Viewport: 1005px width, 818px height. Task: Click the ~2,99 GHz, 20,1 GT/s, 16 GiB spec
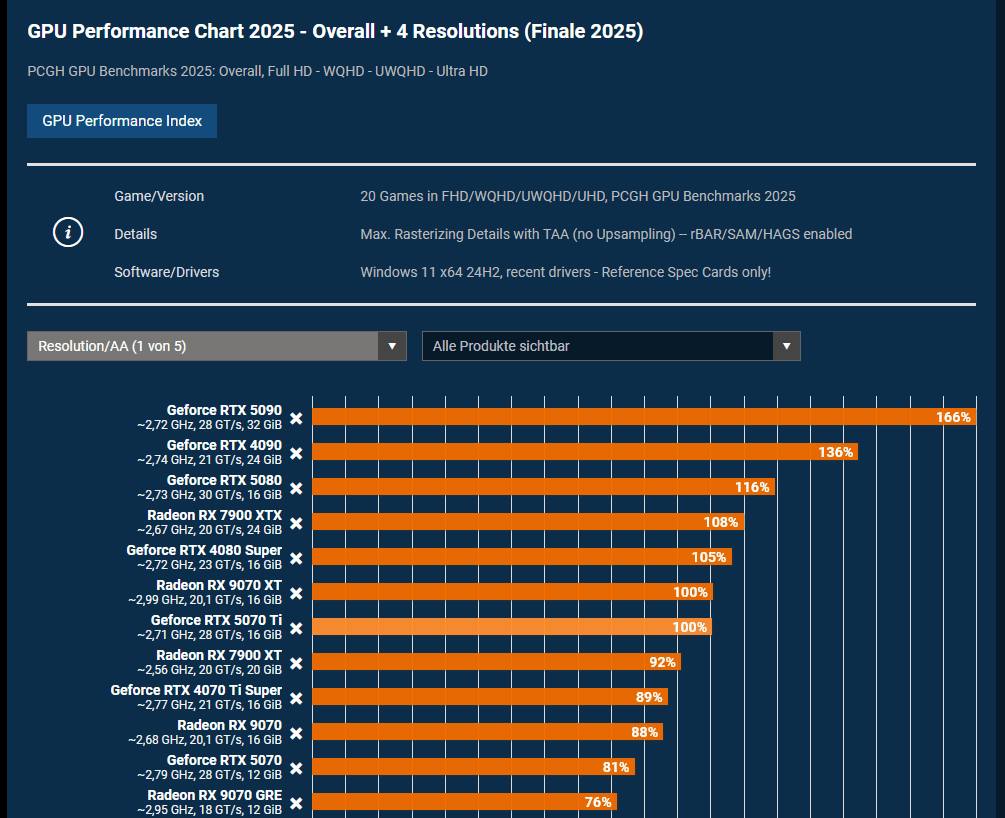coord(204,600)
